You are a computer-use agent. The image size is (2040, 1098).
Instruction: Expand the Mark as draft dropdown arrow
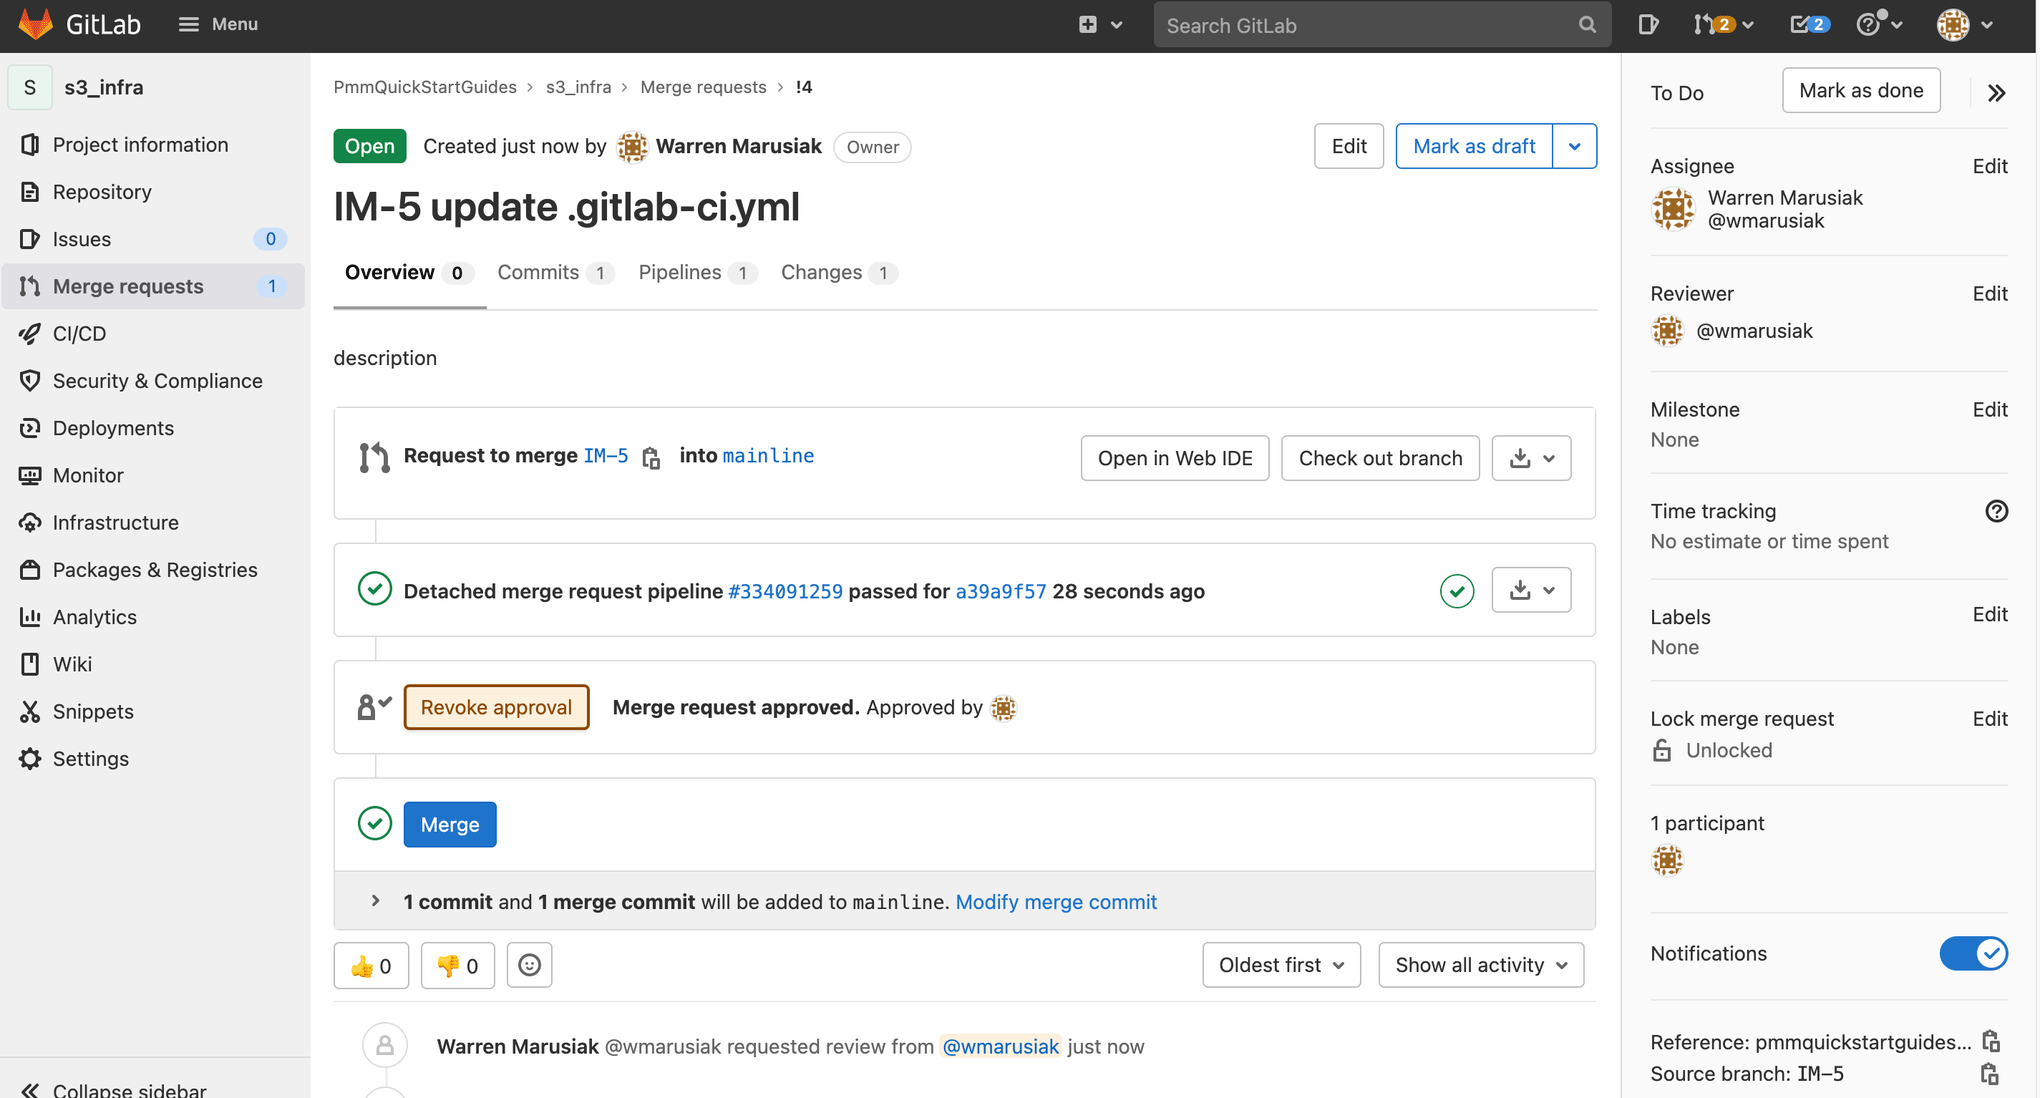point(1575,146)
